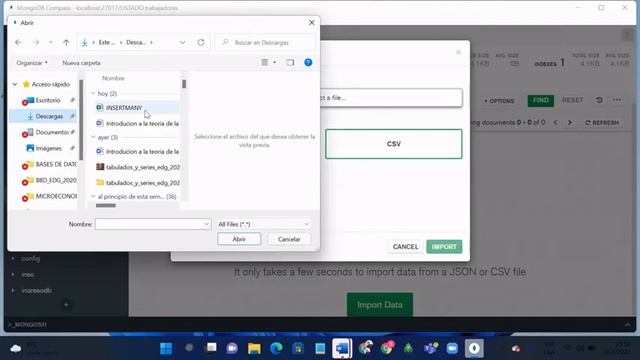Image resolution: width=640 pixels, height=360 pixels.
Task: Click the file list vertical scrollbar
Action: [184, 84]
